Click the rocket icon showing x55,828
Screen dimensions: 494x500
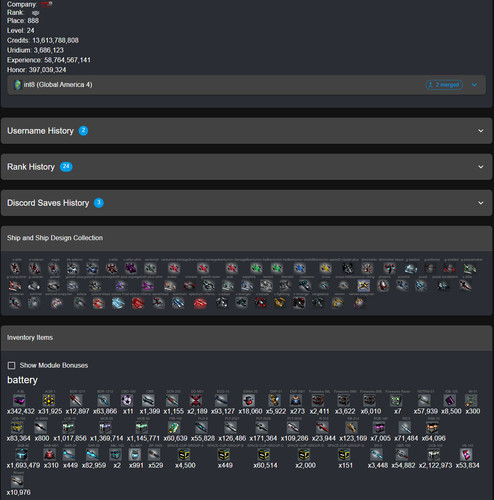(202, 427)
